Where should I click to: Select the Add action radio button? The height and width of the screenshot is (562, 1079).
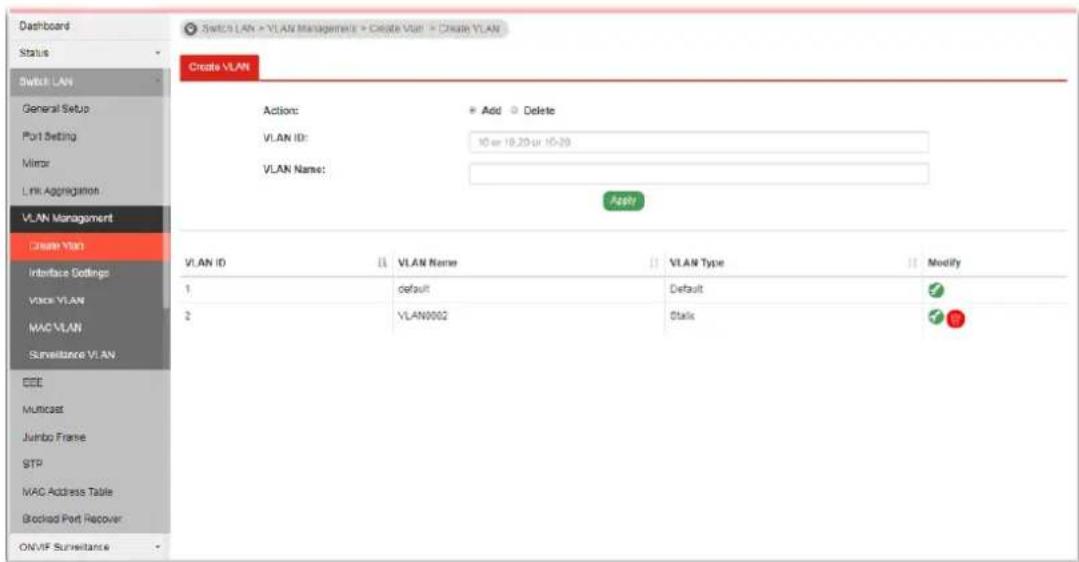coord(473,110)
